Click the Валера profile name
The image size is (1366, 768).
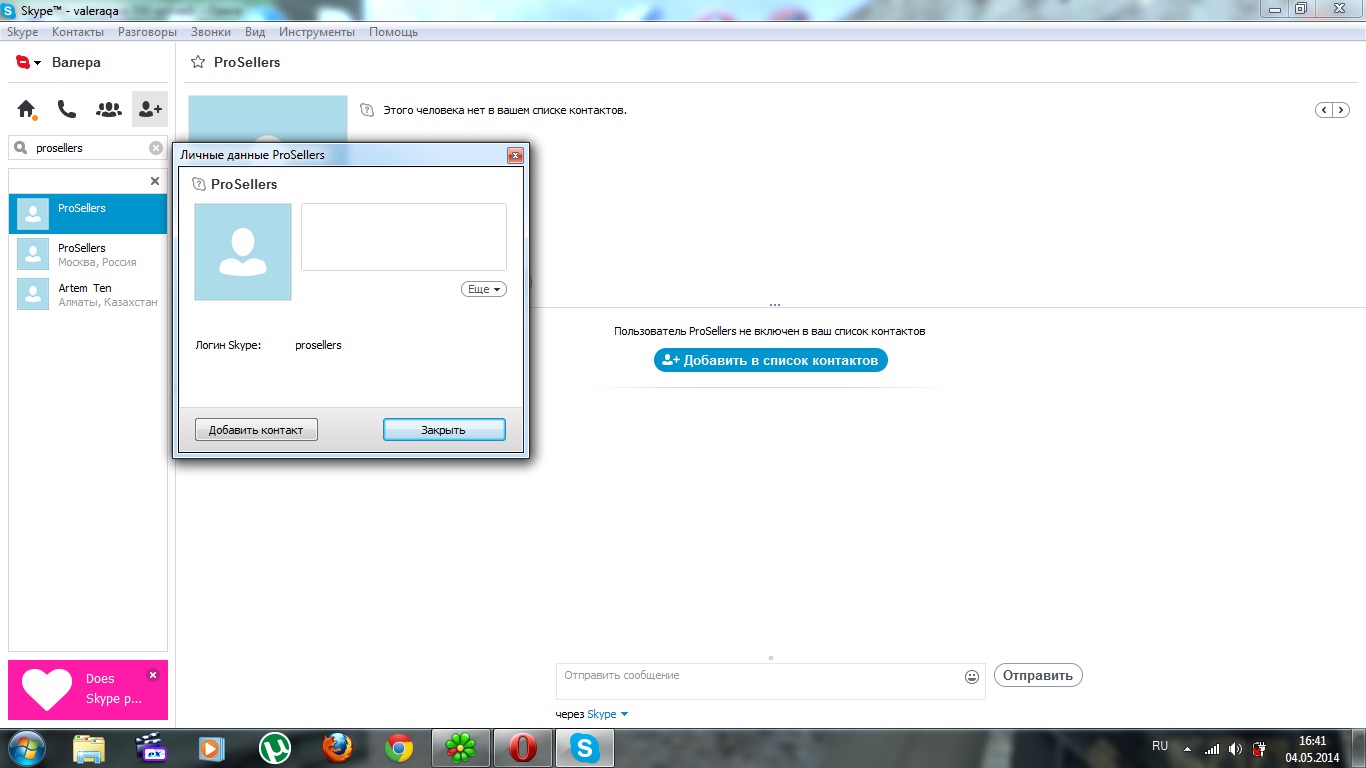point(76,62)
